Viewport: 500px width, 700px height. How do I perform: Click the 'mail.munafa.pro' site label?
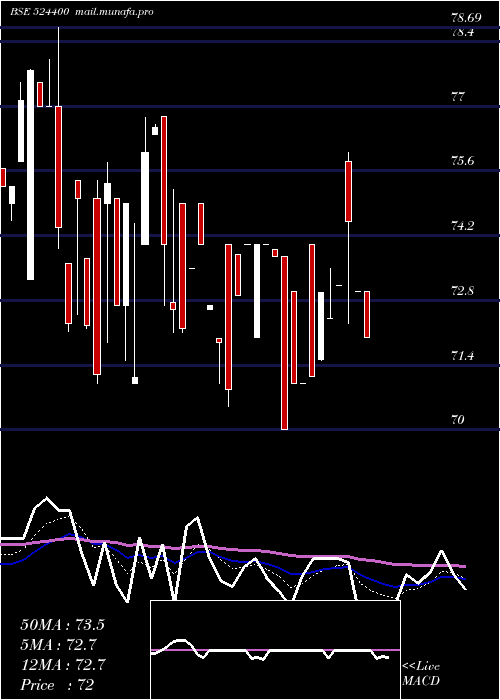[113, 12]
